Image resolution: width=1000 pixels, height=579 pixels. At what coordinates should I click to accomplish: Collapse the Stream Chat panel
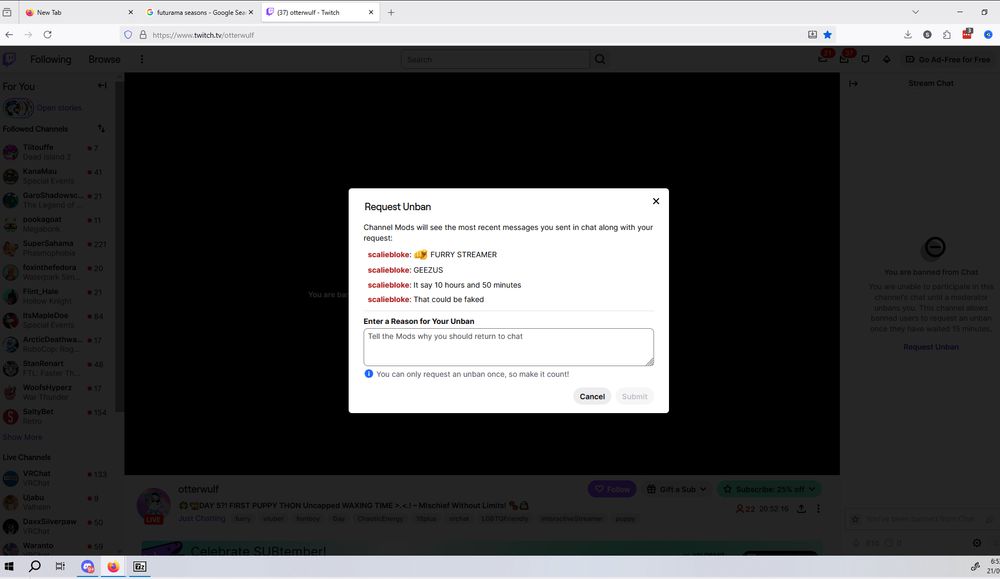(853, 84)
